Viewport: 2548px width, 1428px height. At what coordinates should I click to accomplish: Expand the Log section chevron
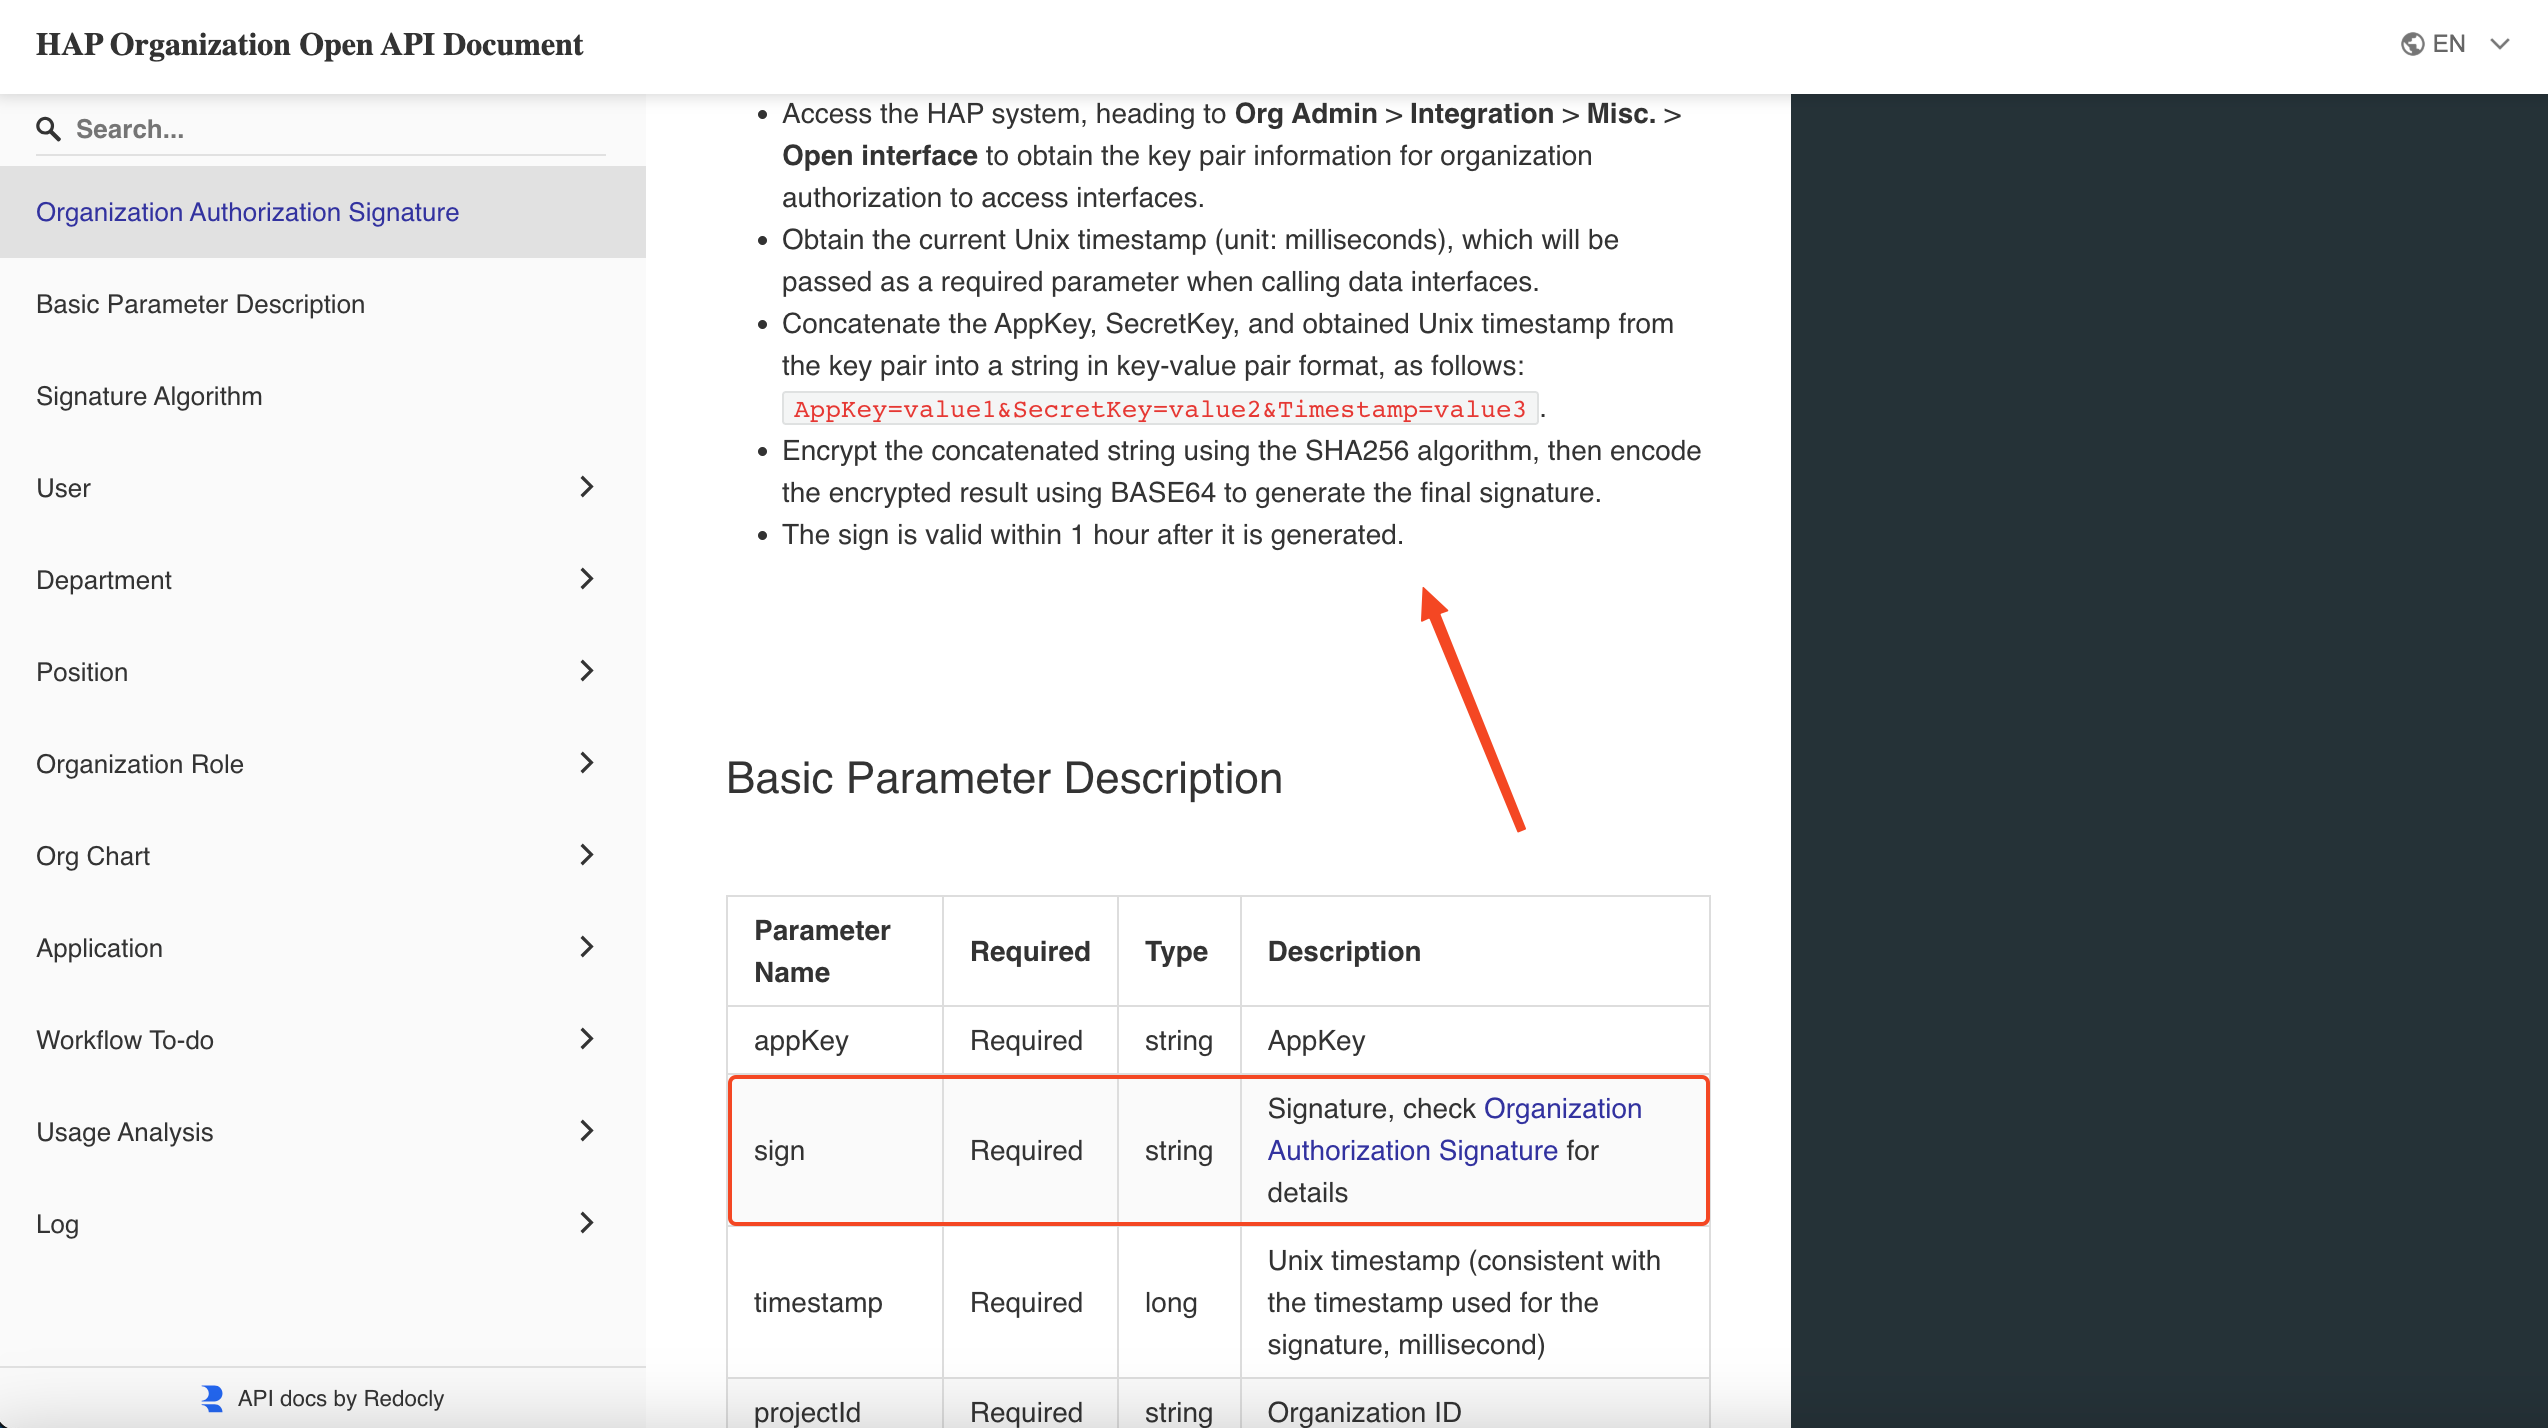[x=587, y=1223]
